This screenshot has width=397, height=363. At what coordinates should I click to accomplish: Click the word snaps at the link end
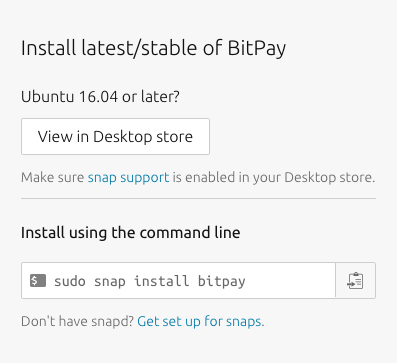pos(244,322)
